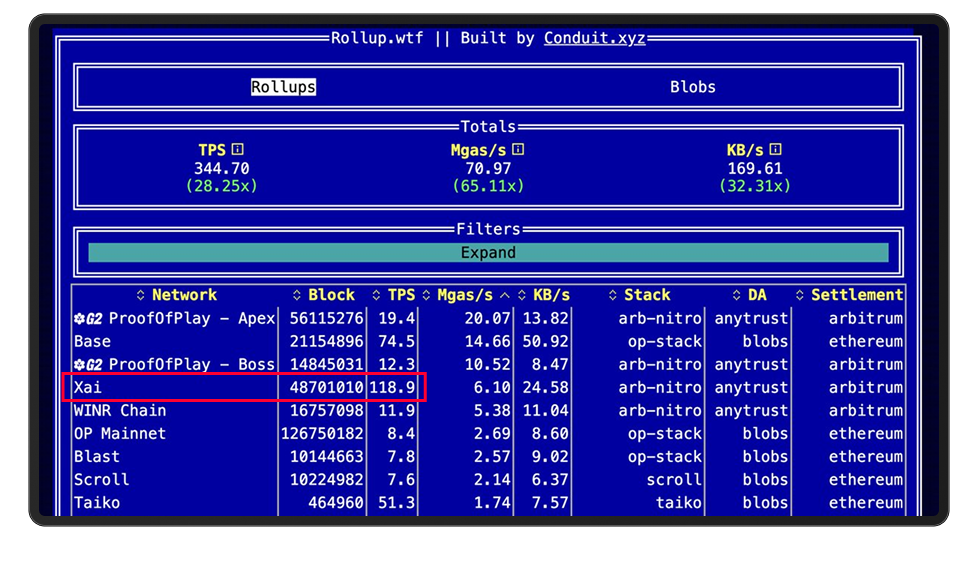Click the ProofOfPlay – Boss network name
978x570 pixels.
pos(191,365)
